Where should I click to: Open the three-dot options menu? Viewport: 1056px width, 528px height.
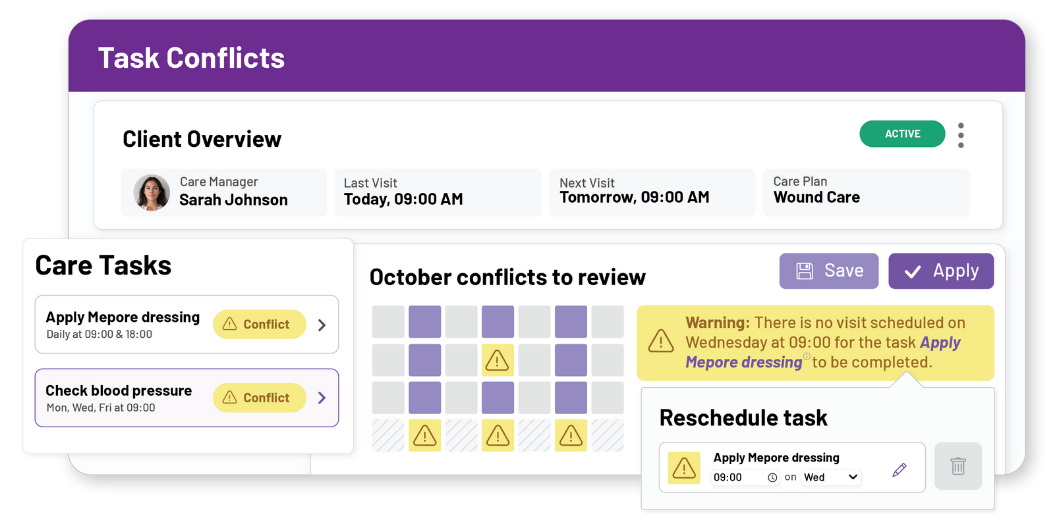(x=961, y=135)
